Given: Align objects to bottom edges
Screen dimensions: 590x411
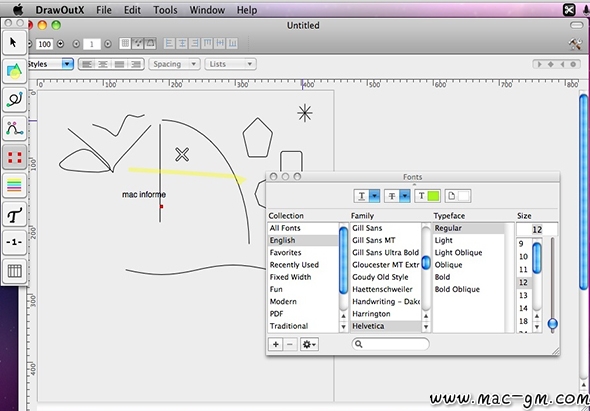Looking at the screenshot, I should coord(233,44).
